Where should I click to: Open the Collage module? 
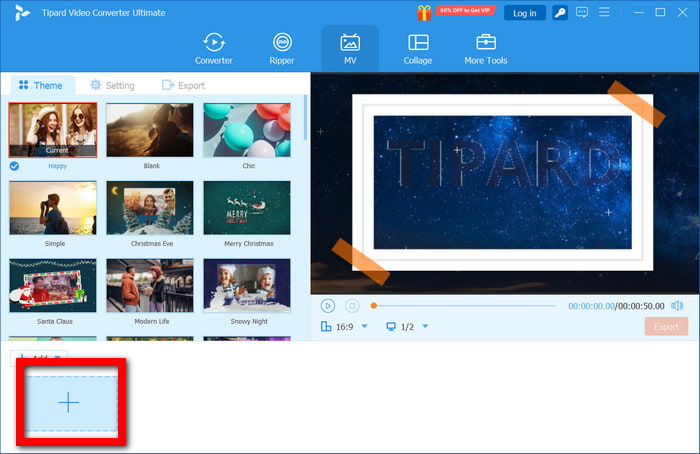(418, 49)
